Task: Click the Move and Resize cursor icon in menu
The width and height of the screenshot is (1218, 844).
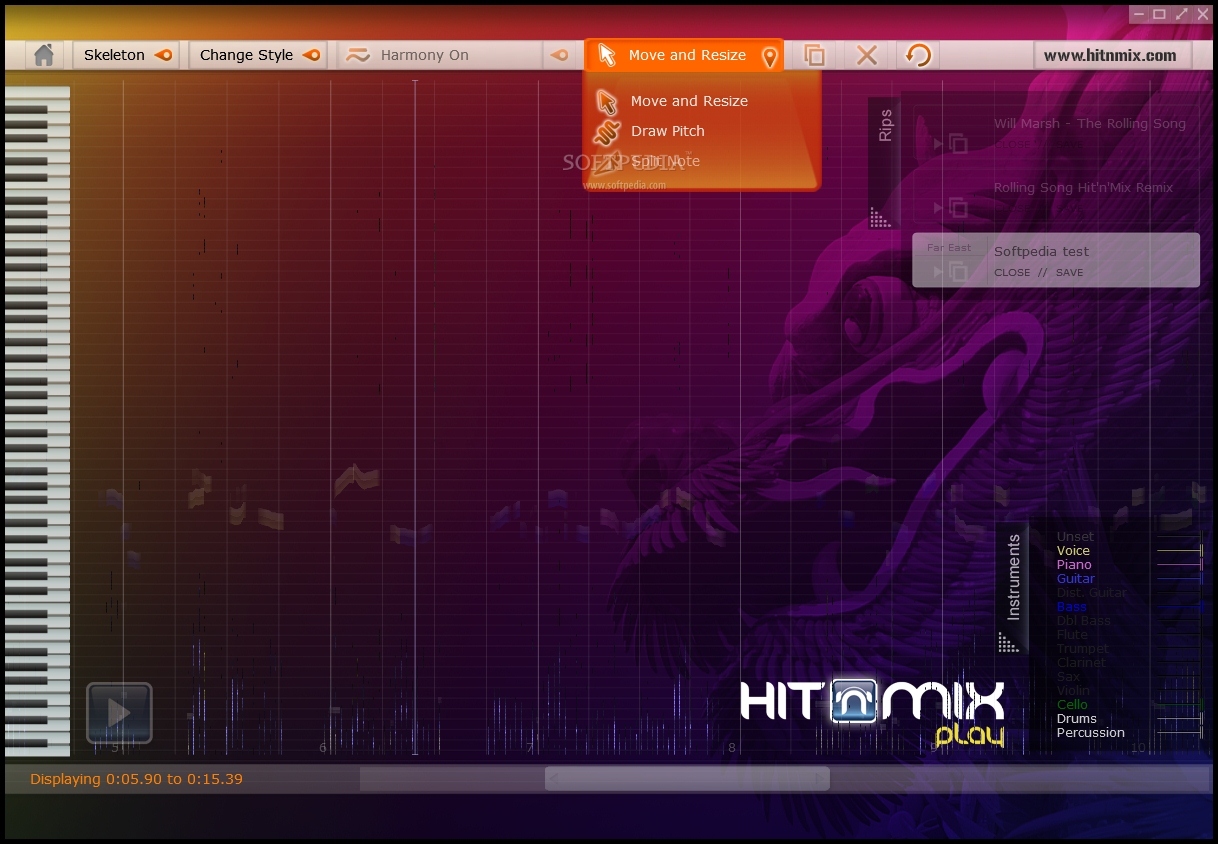Action: click(x=606, y=101)
